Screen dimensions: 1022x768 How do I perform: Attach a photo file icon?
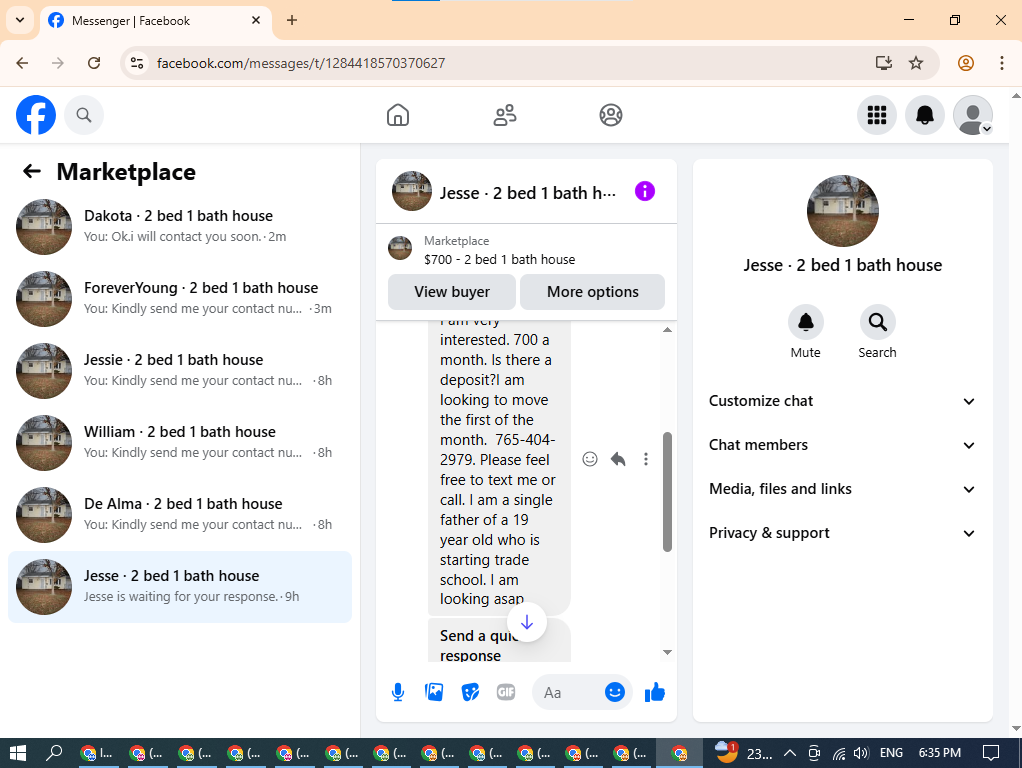434,692
